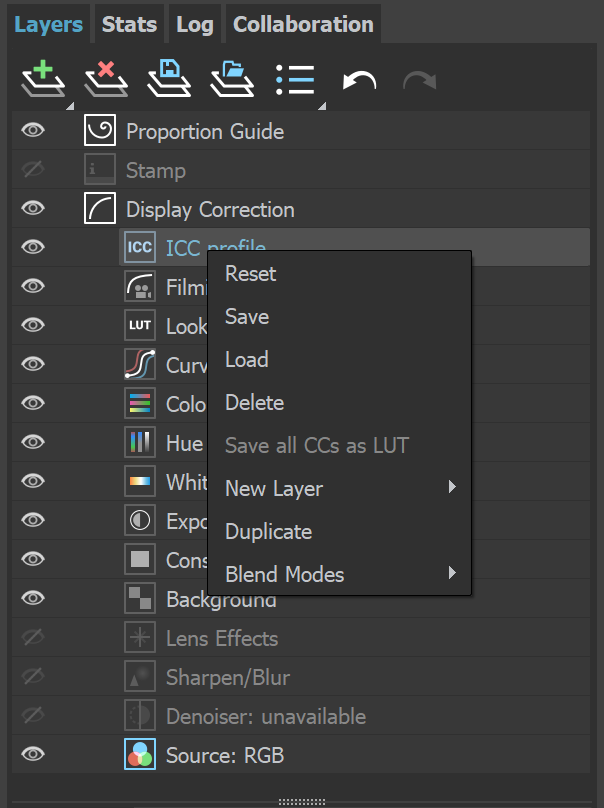Viewport: 604px width, 808px height.
Task: Select Save all CCs as LUT
Action: (317, 446)
